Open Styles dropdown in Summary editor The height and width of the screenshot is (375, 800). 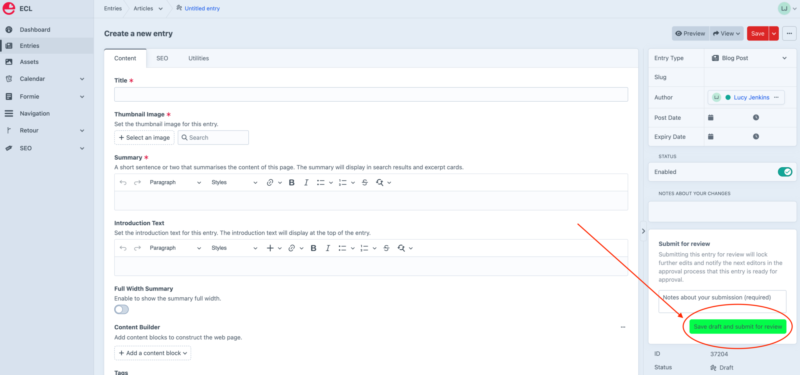(234, 182)
